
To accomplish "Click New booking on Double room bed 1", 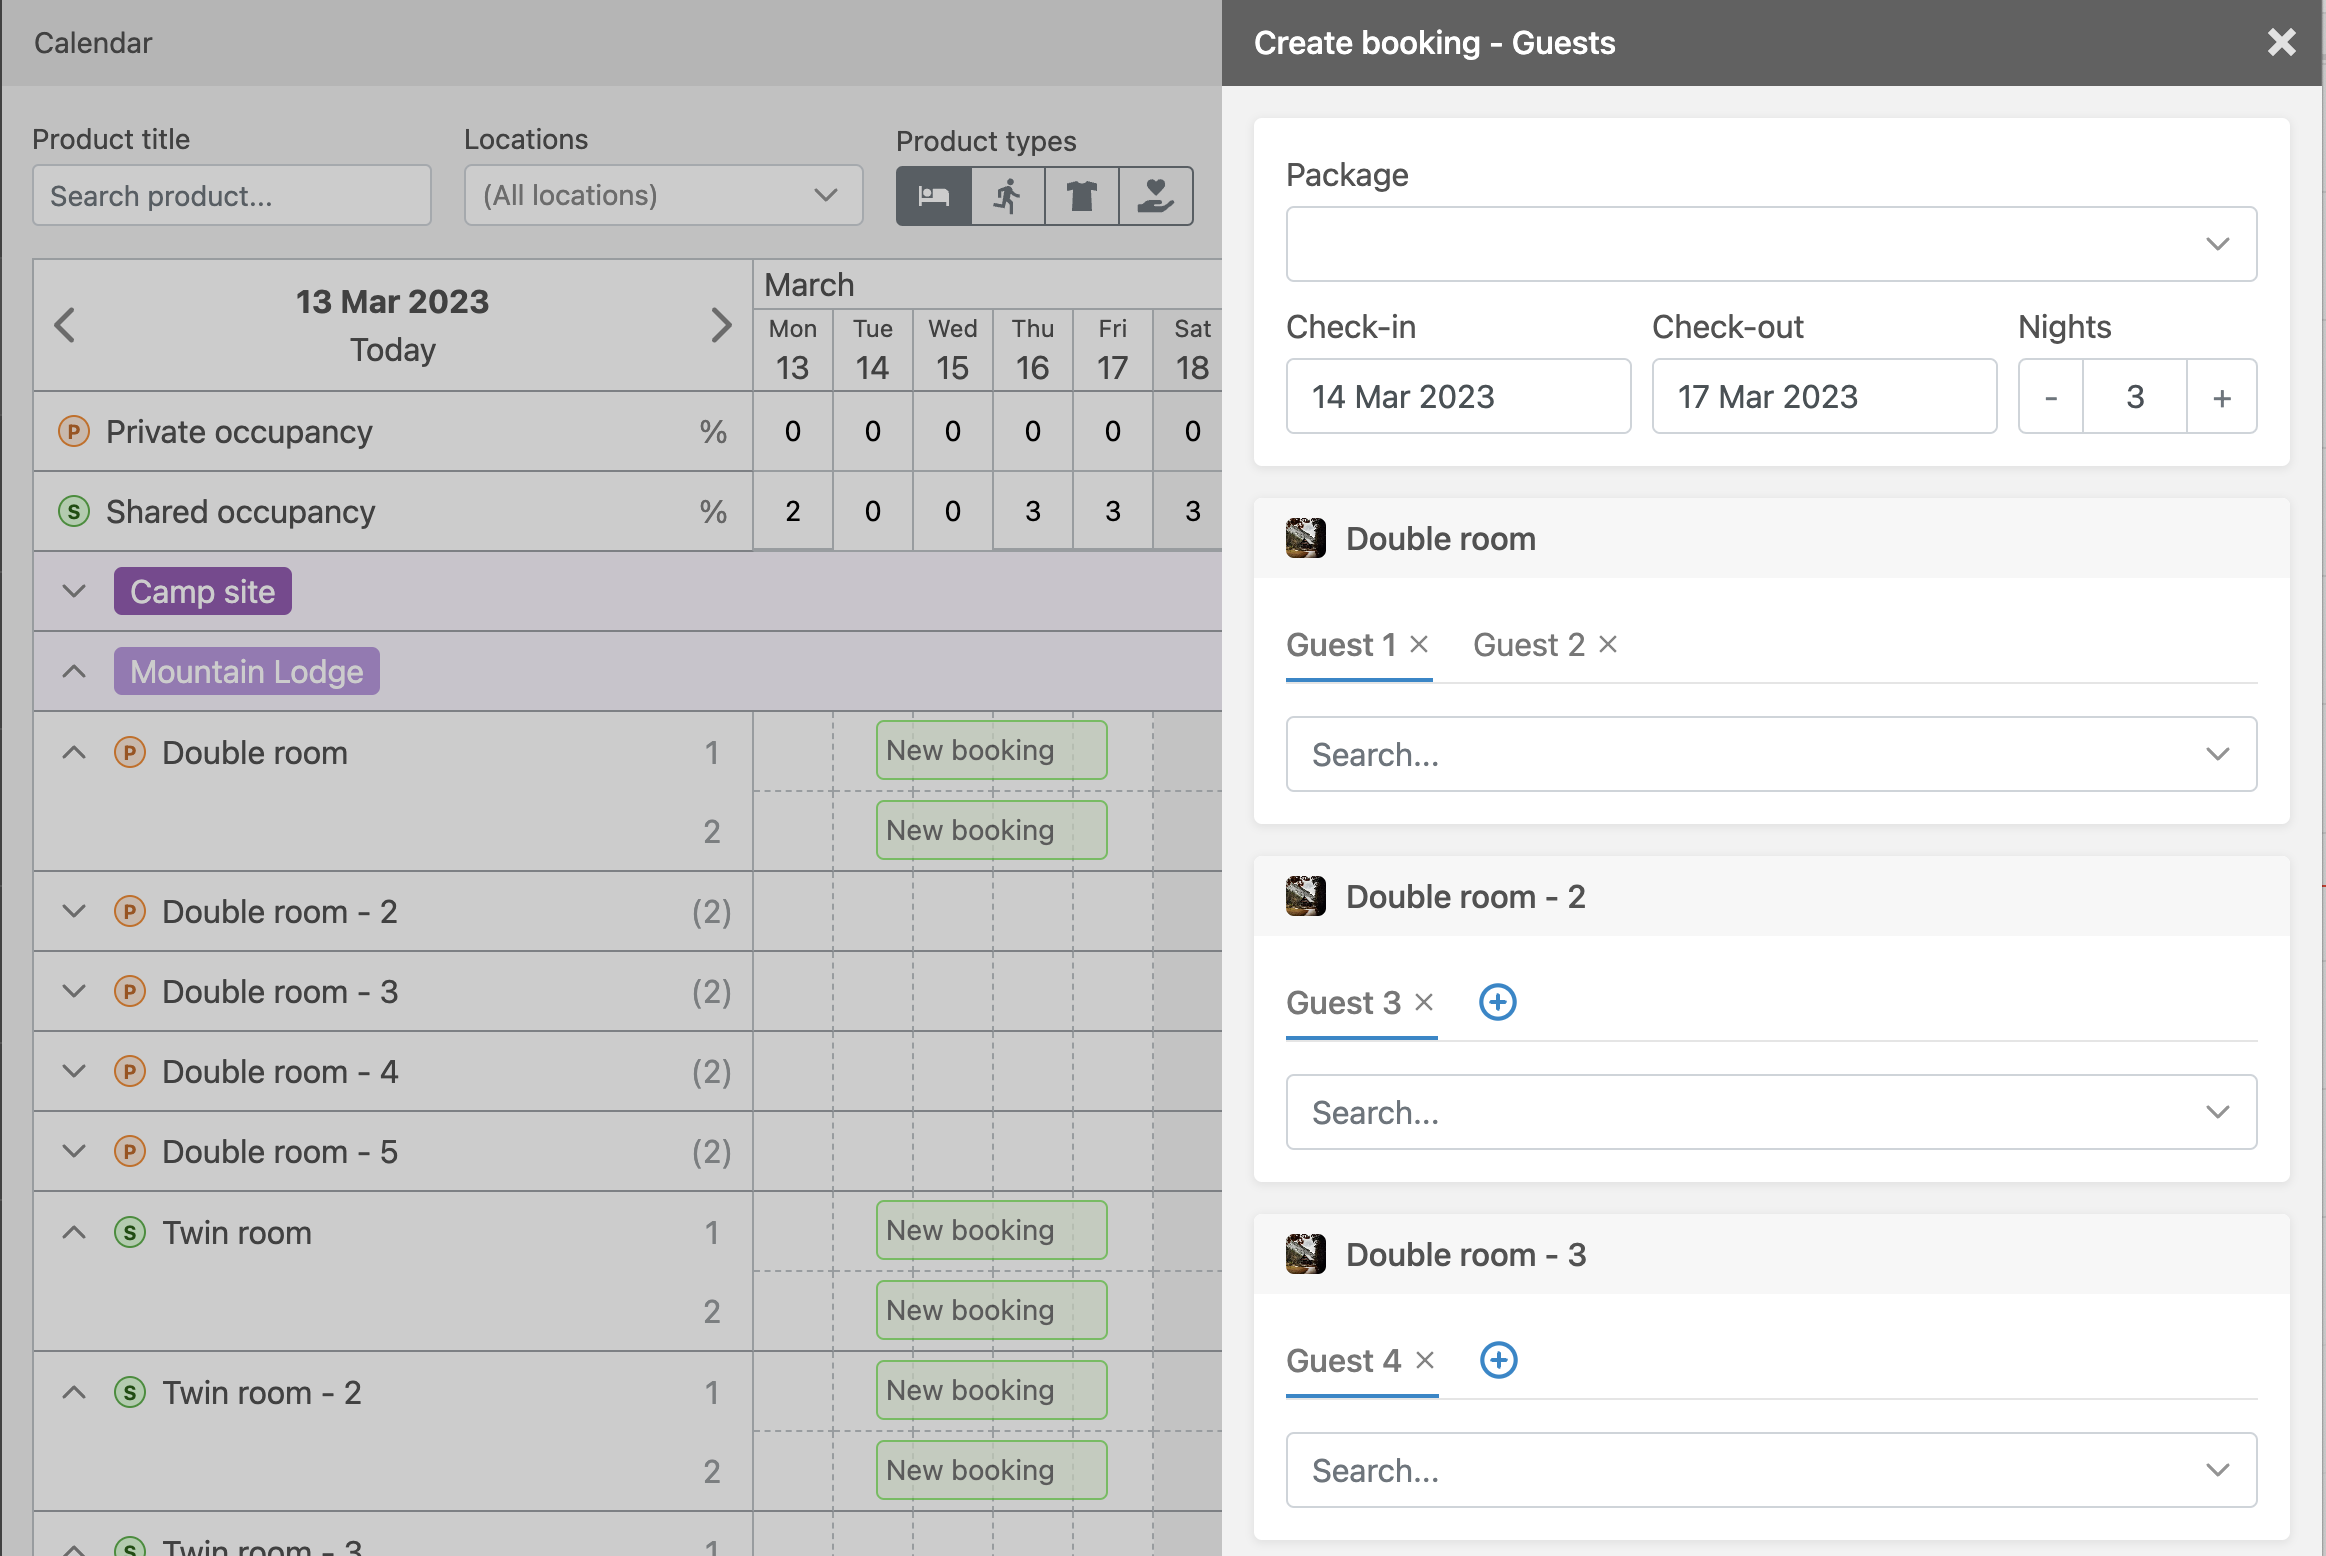I will [991, 750].
